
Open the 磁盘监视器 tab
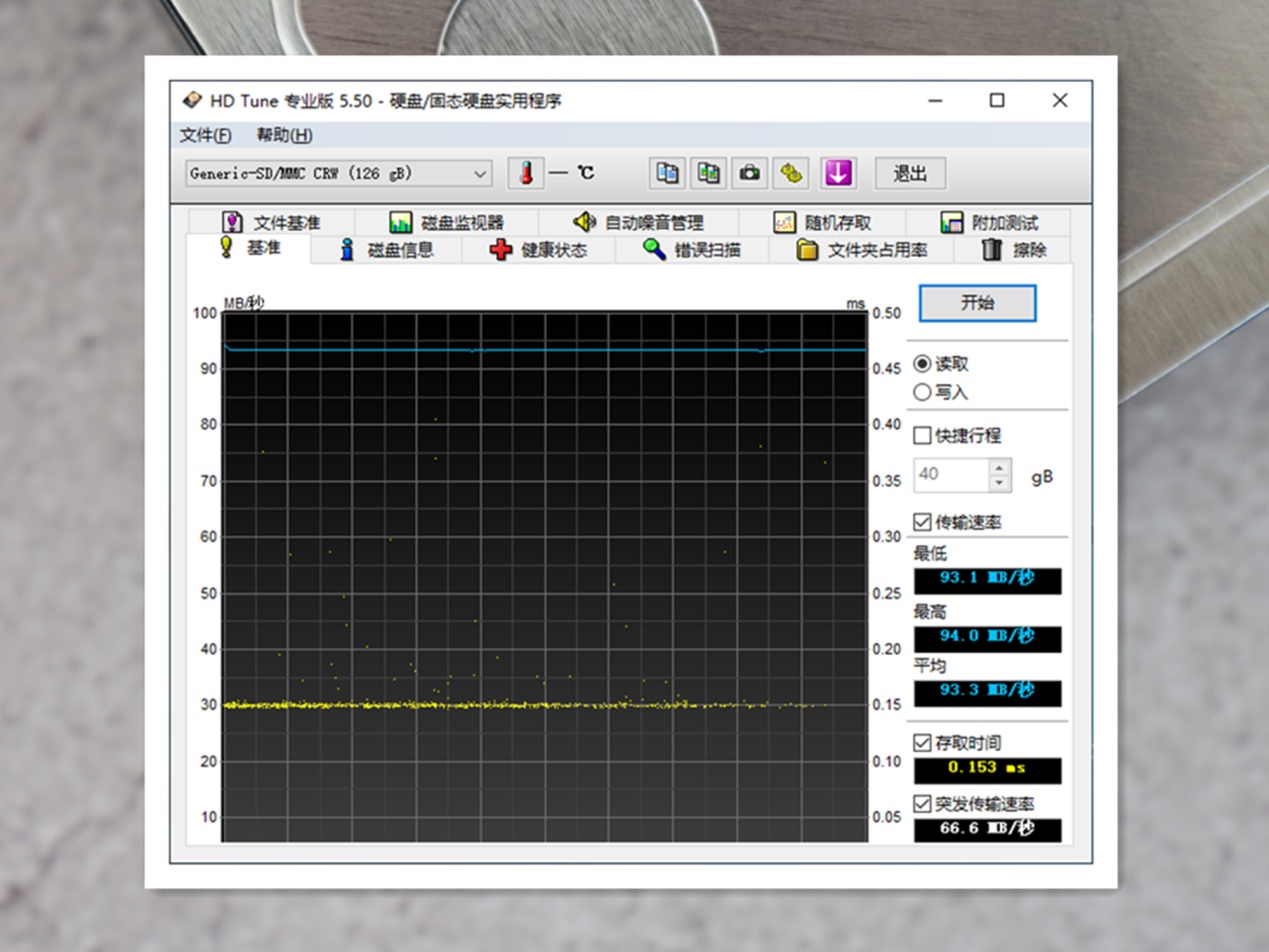[x=447, y=223]
